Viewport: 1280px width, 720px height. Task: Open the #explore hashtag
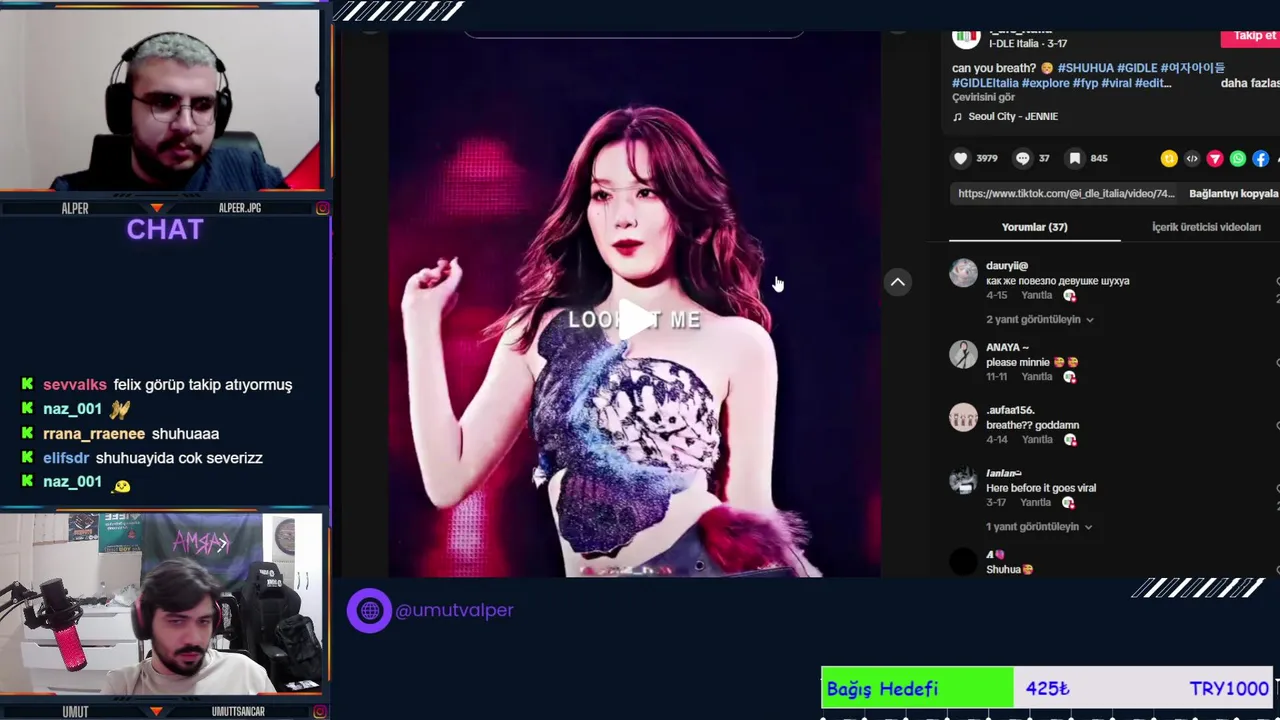tap(1045, 83)
